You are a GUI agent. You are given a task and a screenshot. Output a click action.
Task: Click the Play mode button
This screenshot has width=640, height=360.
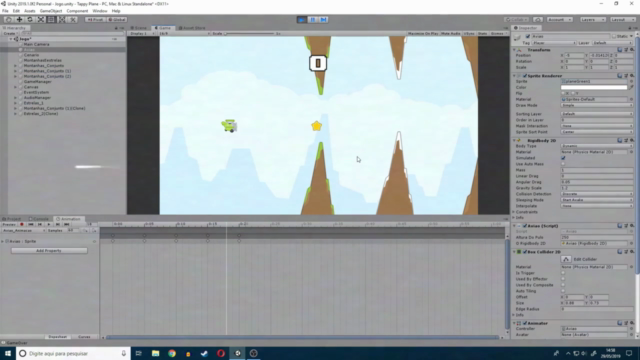click(x=302, y=20)
